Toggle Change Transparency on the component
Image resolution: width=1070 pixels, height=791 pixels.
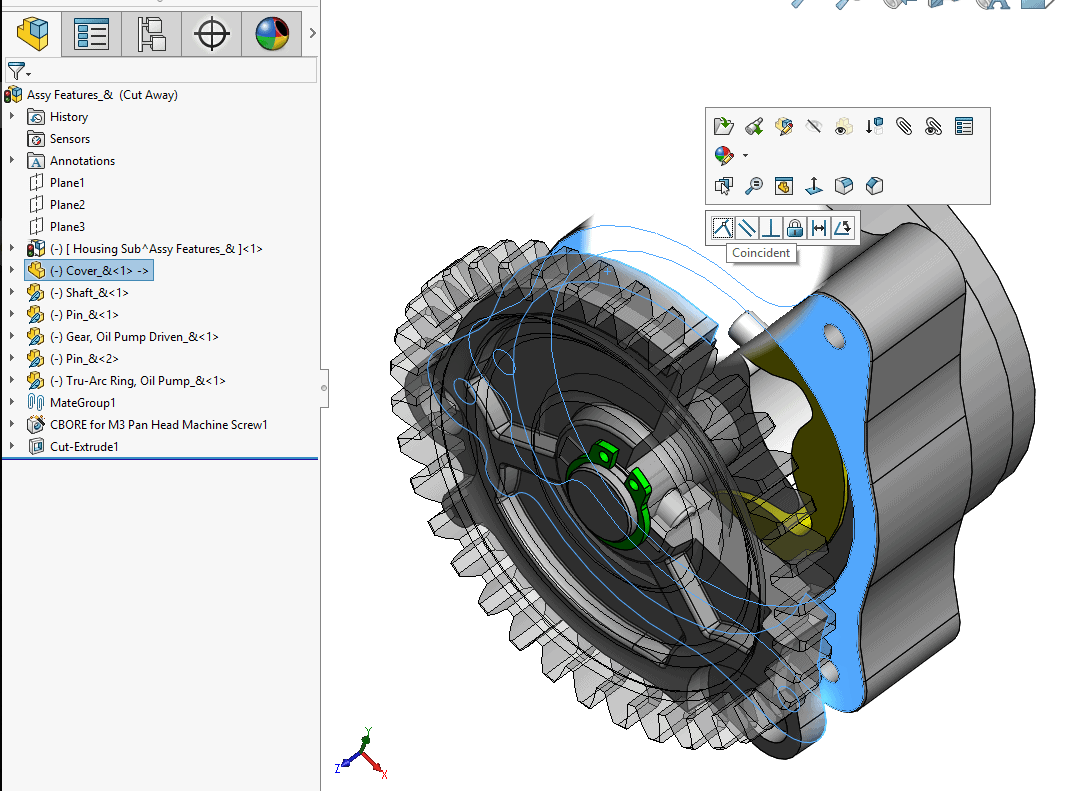click(x=843, y=126)
